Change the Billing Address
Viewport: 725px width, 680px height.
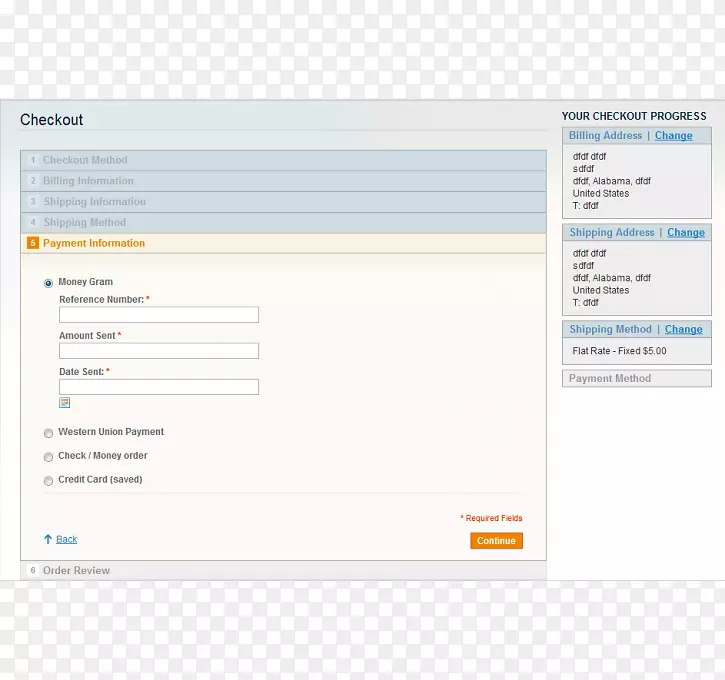pos(673,136)
